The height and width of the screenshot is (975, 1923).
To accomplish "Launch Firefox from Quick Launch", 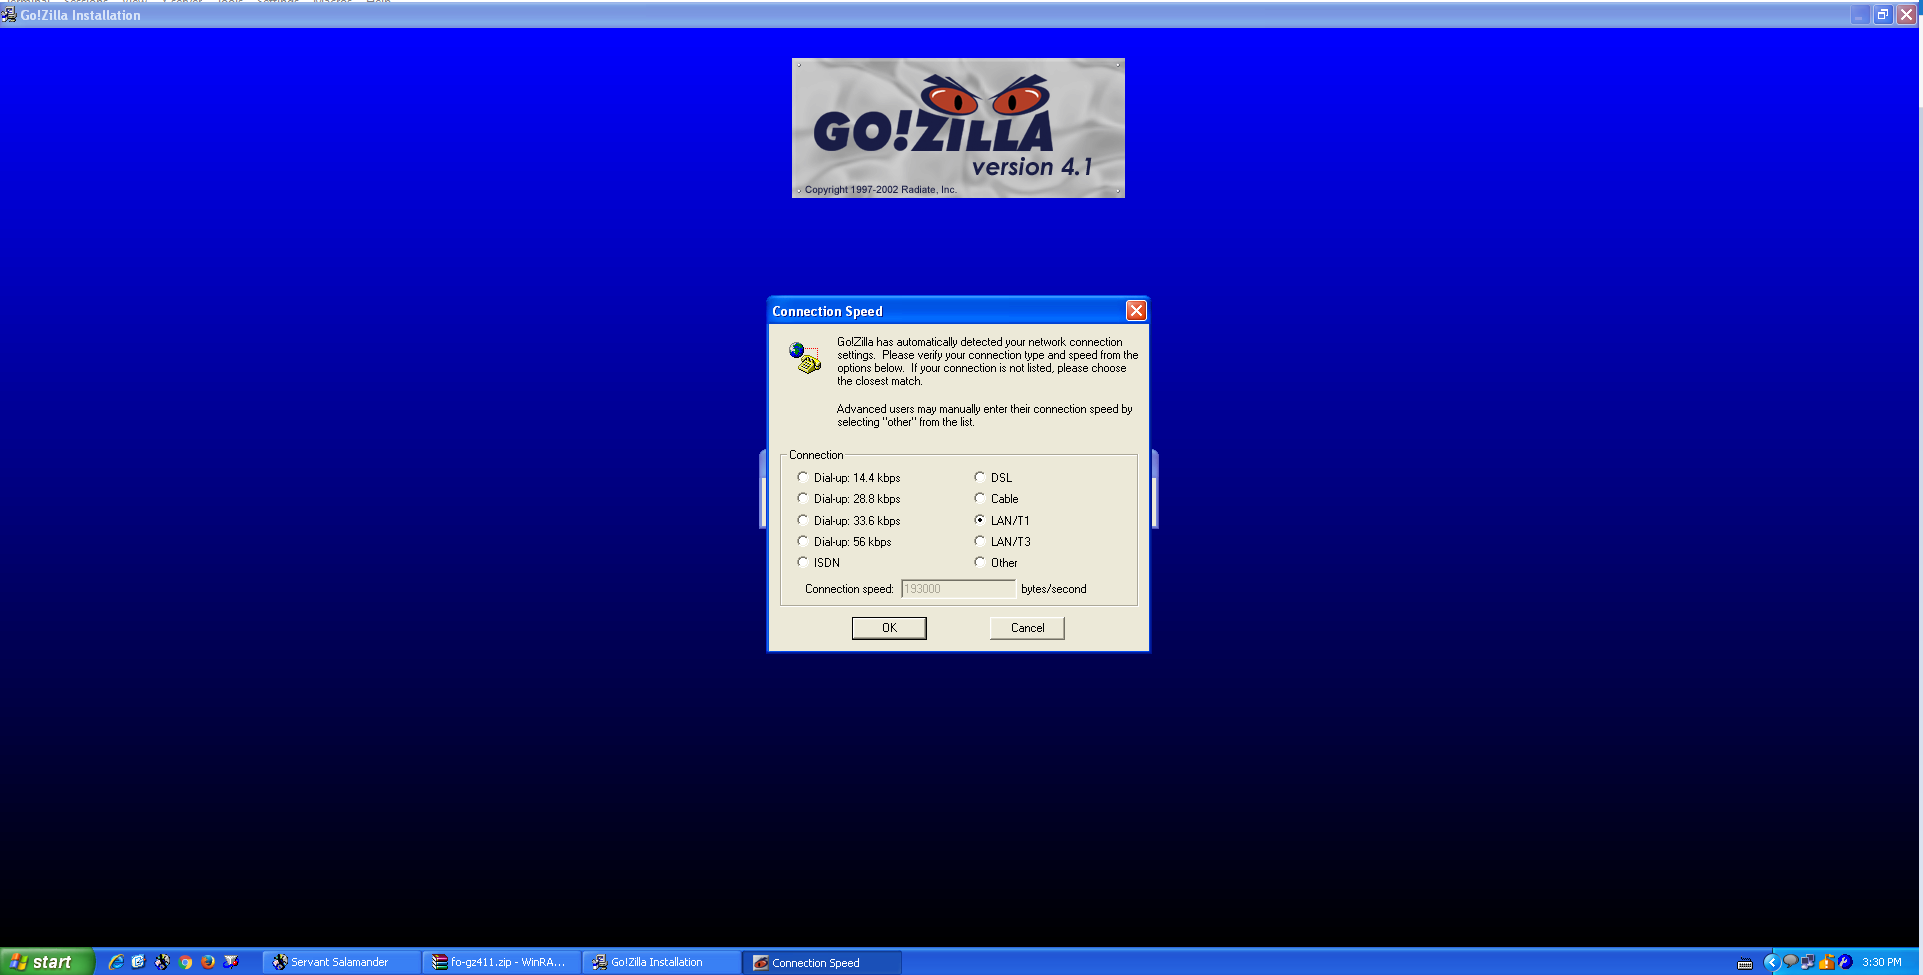I will tap(208, 962).
